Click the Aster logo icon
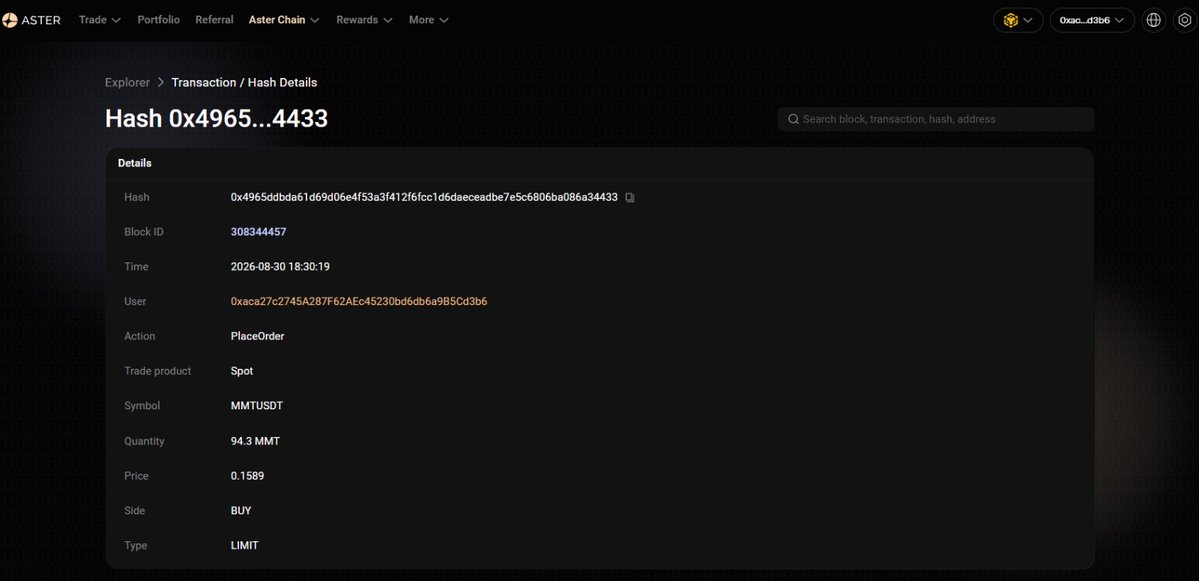1199x581 pixels. click(x=9, y=20)
